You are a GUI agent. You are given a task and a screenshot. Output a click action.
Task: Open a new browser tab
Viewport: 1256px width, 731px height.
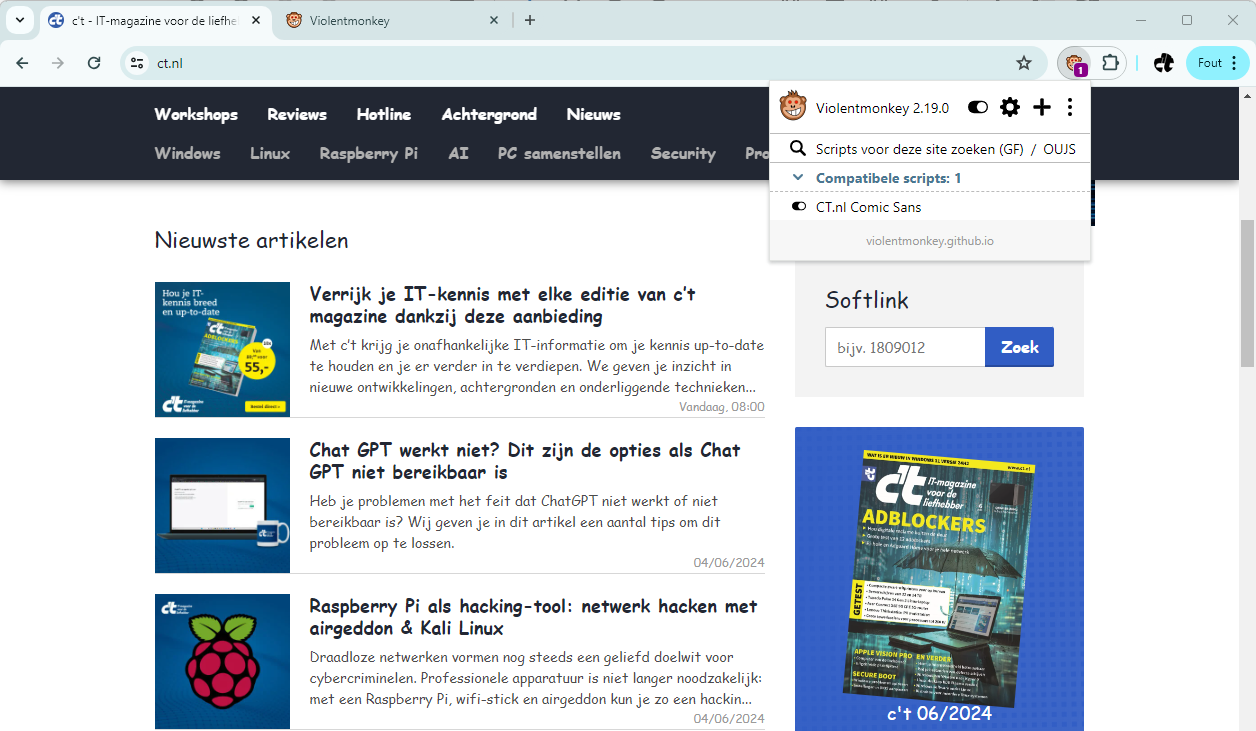(530, 20)
